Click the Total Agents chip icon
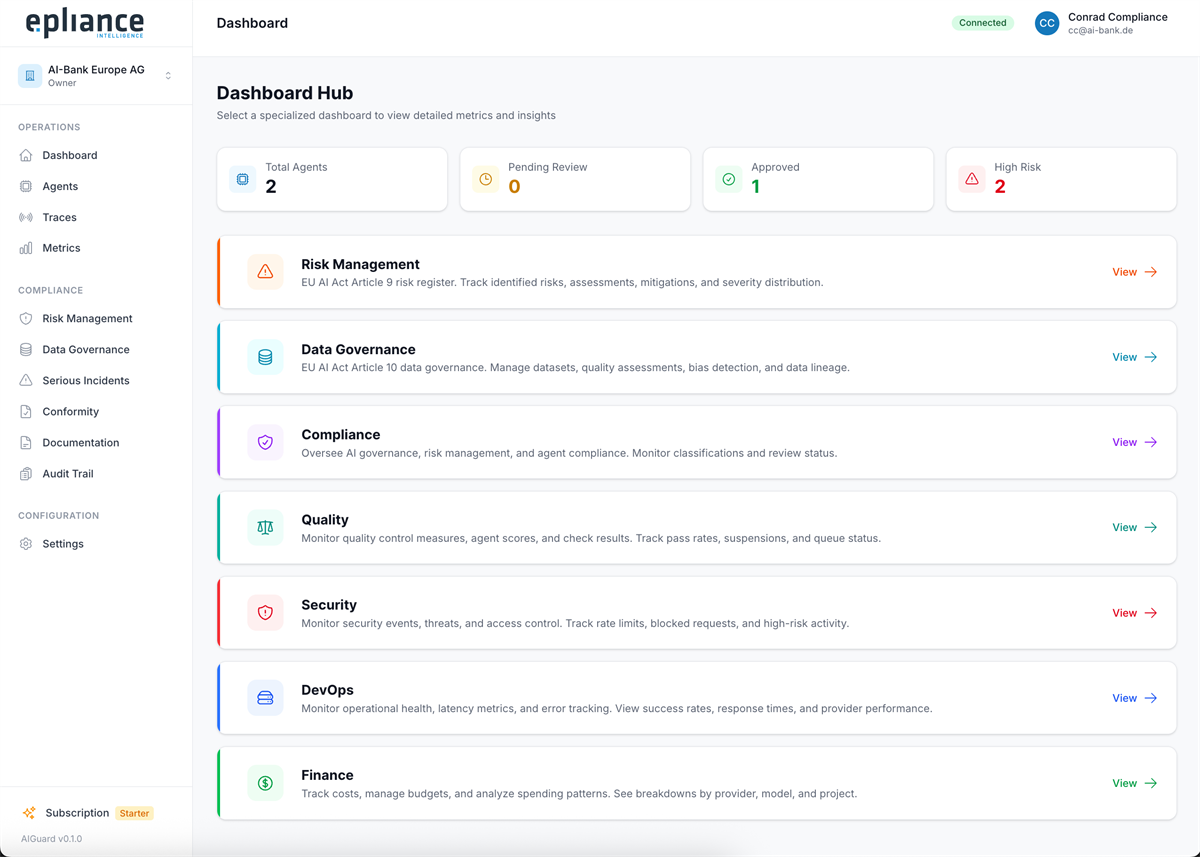Screen dimensions: 1200x857 pyautogui.click(x=242, y=179)
